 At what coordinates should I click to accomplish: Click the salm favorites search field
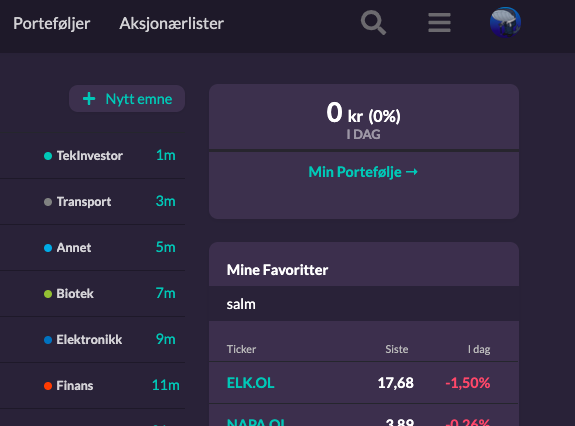[364, 304]
